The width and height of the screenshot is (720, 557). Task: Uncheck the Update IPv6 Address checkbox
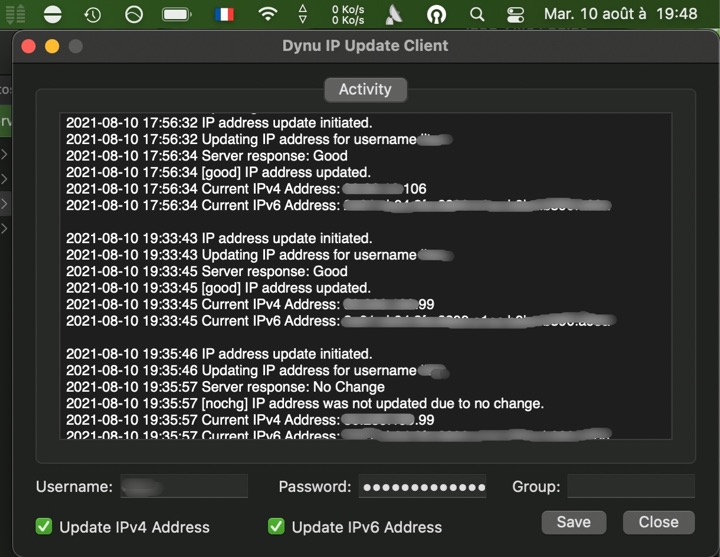(x=276, y=526)
